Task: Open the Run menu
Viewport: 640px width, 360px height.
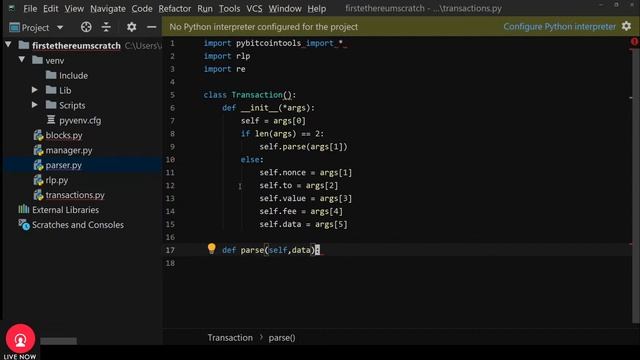Action: [204, 9]
